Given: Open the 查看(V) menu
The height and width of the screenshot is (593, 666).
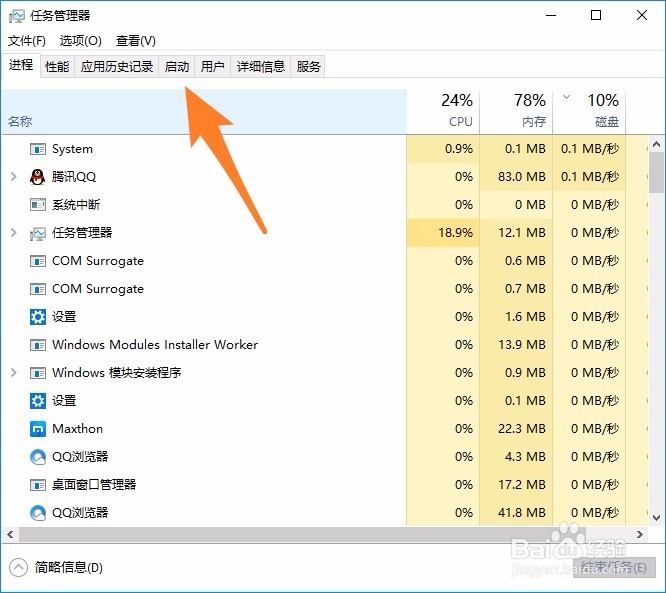Looking at the screenshot, I should tap(136, 41).
